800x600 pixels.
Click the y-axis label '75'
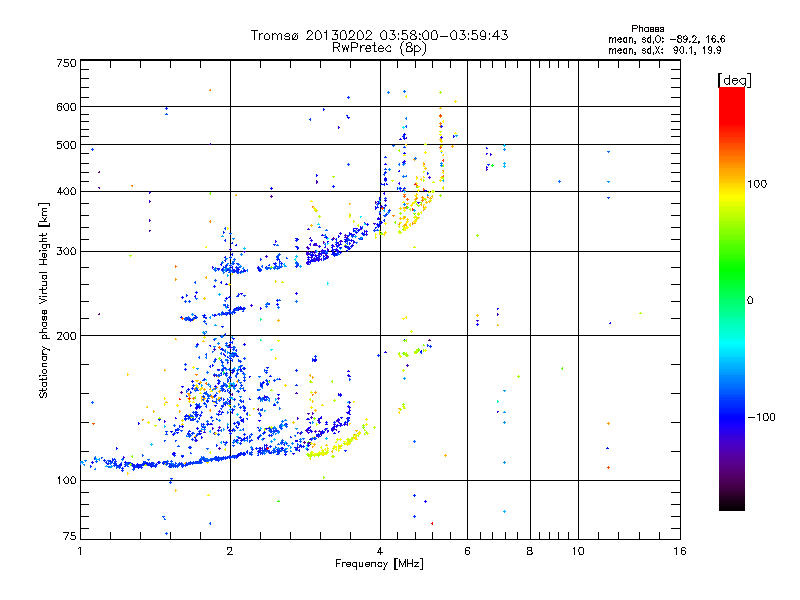click(x=70, y=536)
